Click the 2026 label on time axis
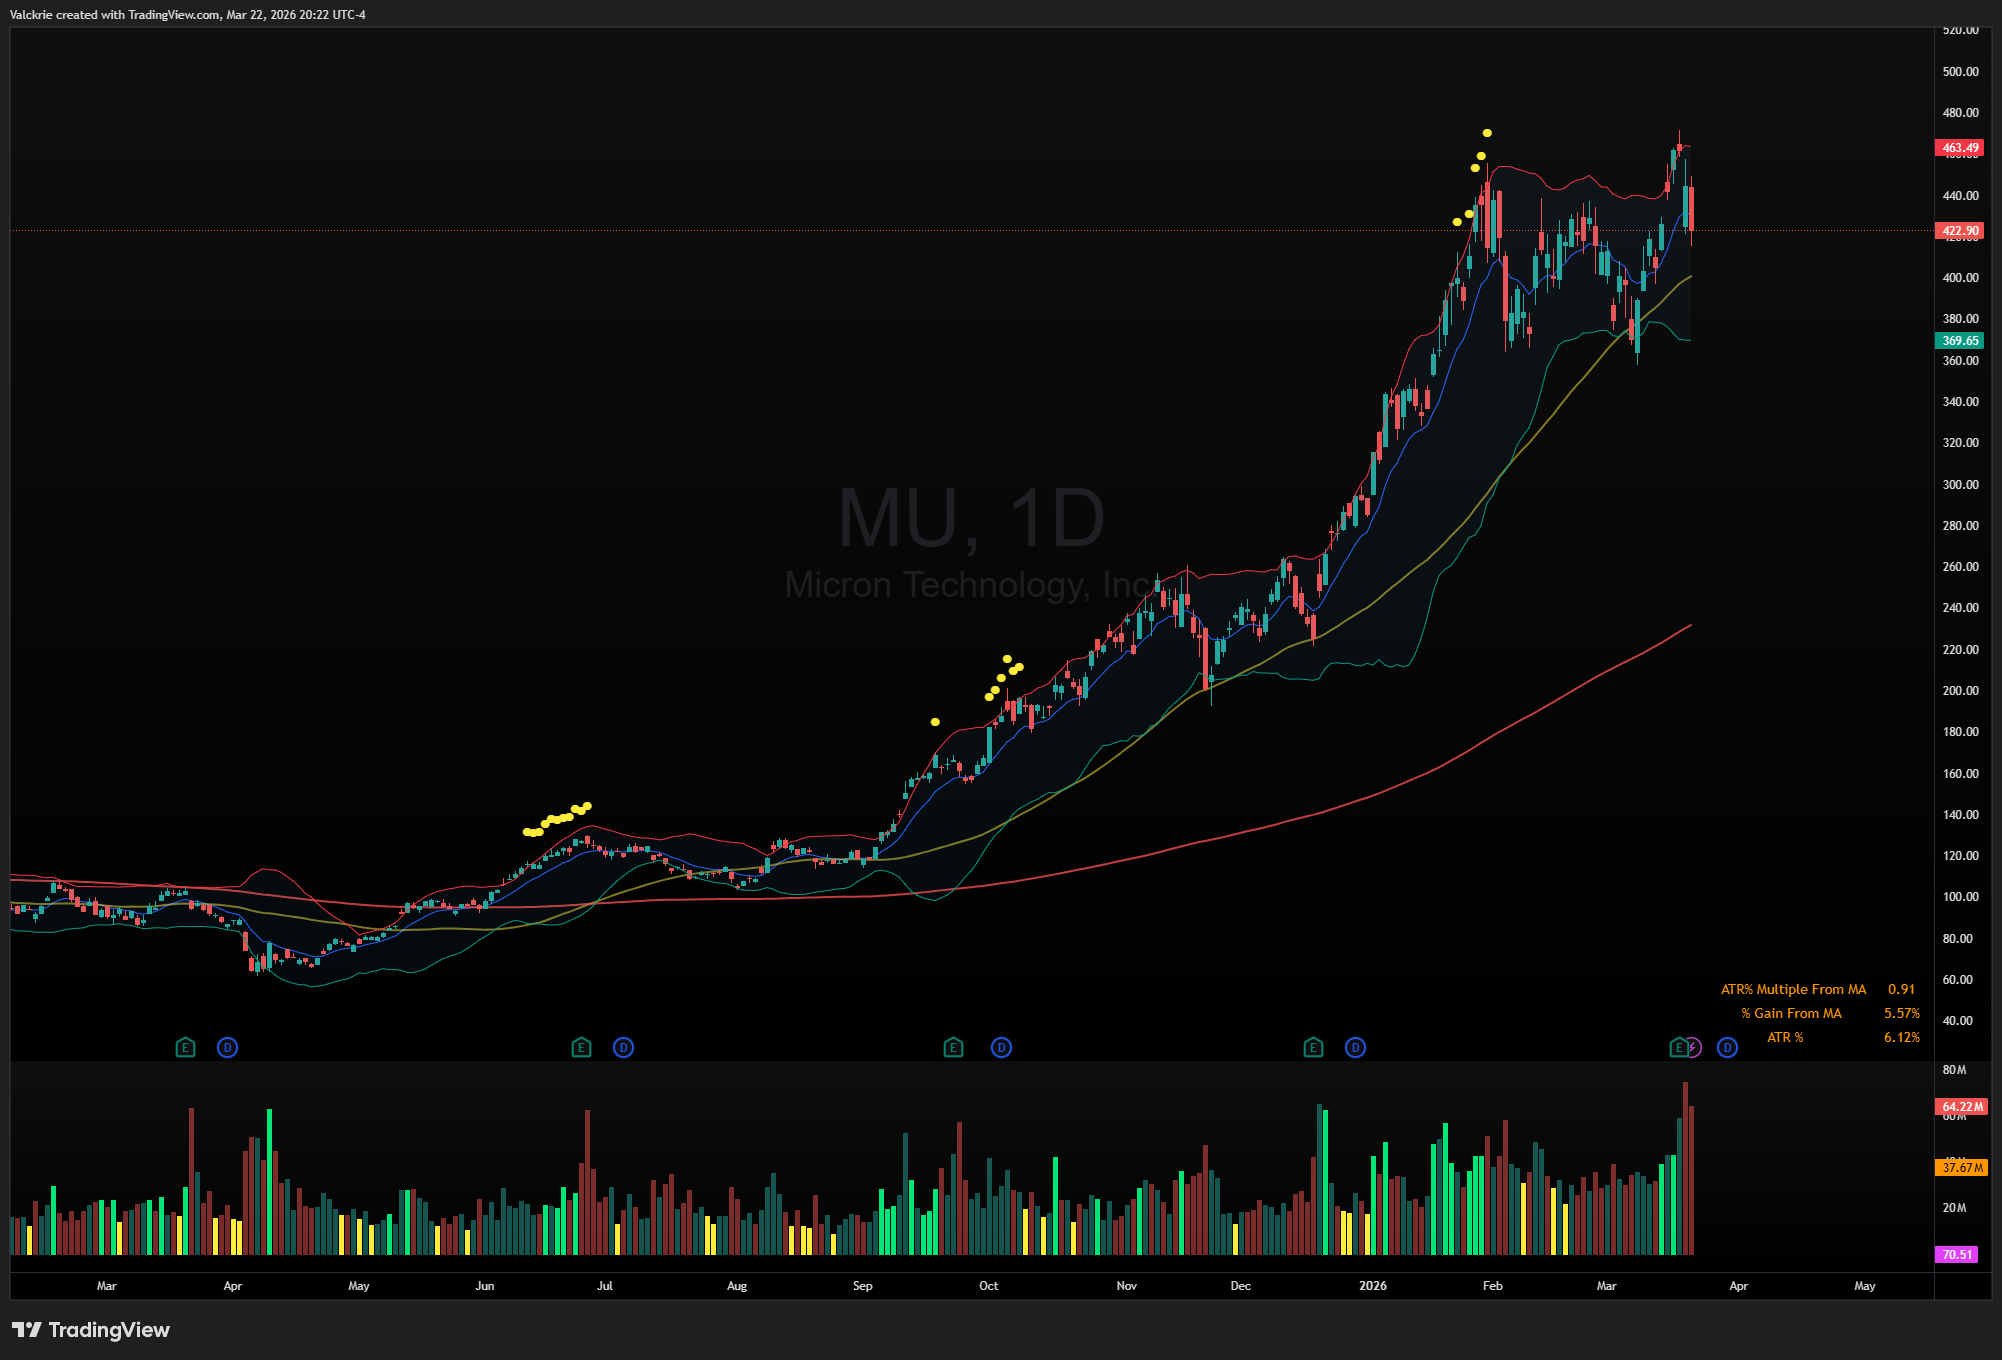Viewport: 2002px width, 1360px height. pyautogui.click(x=1372, y=1286)
